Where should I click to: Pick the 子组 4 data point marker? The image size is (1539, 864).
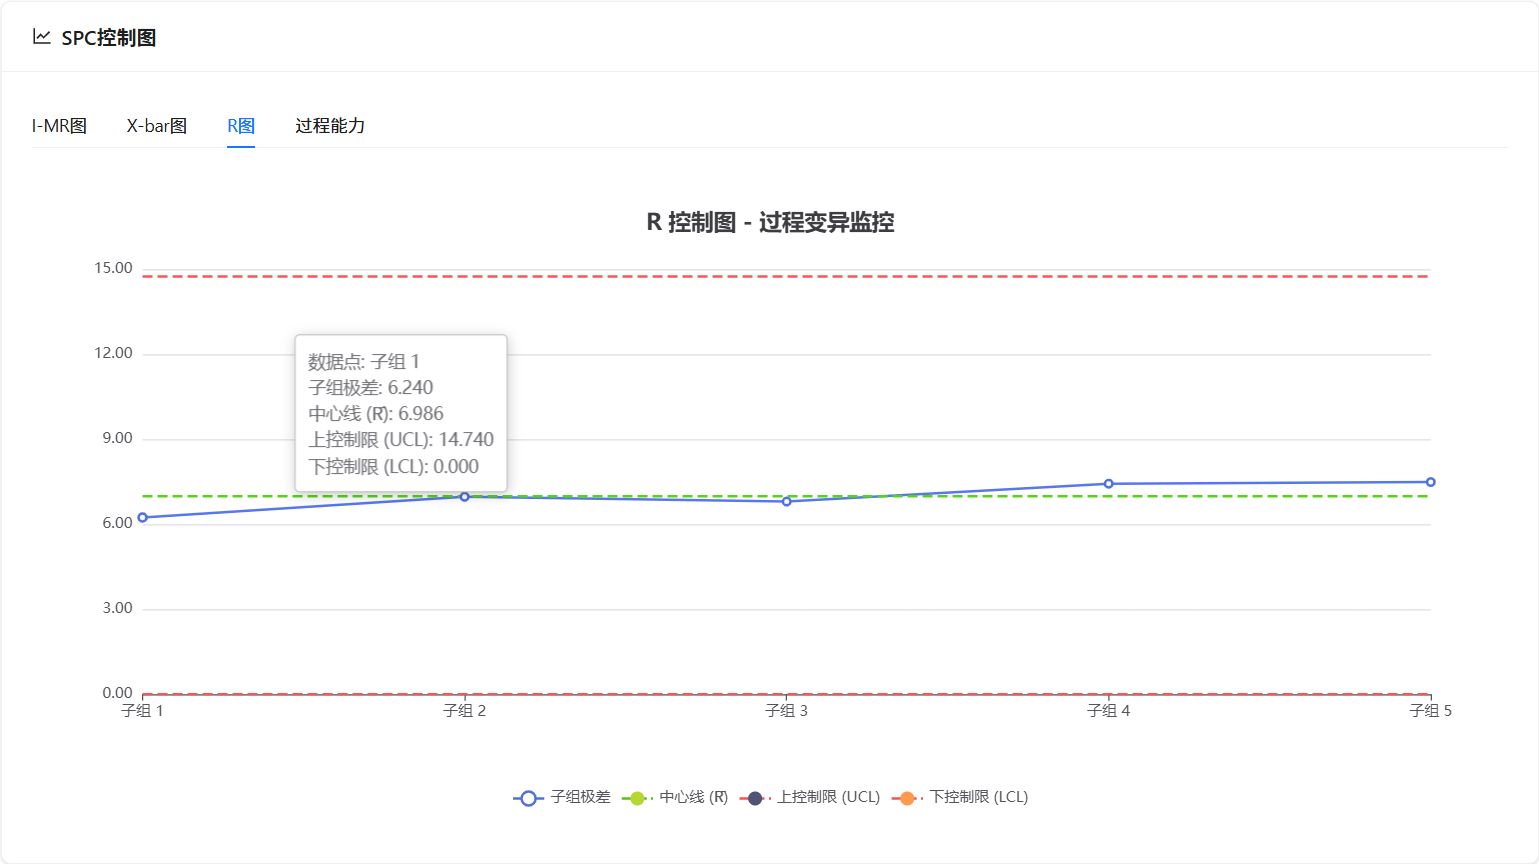(x=1109, y=484)
